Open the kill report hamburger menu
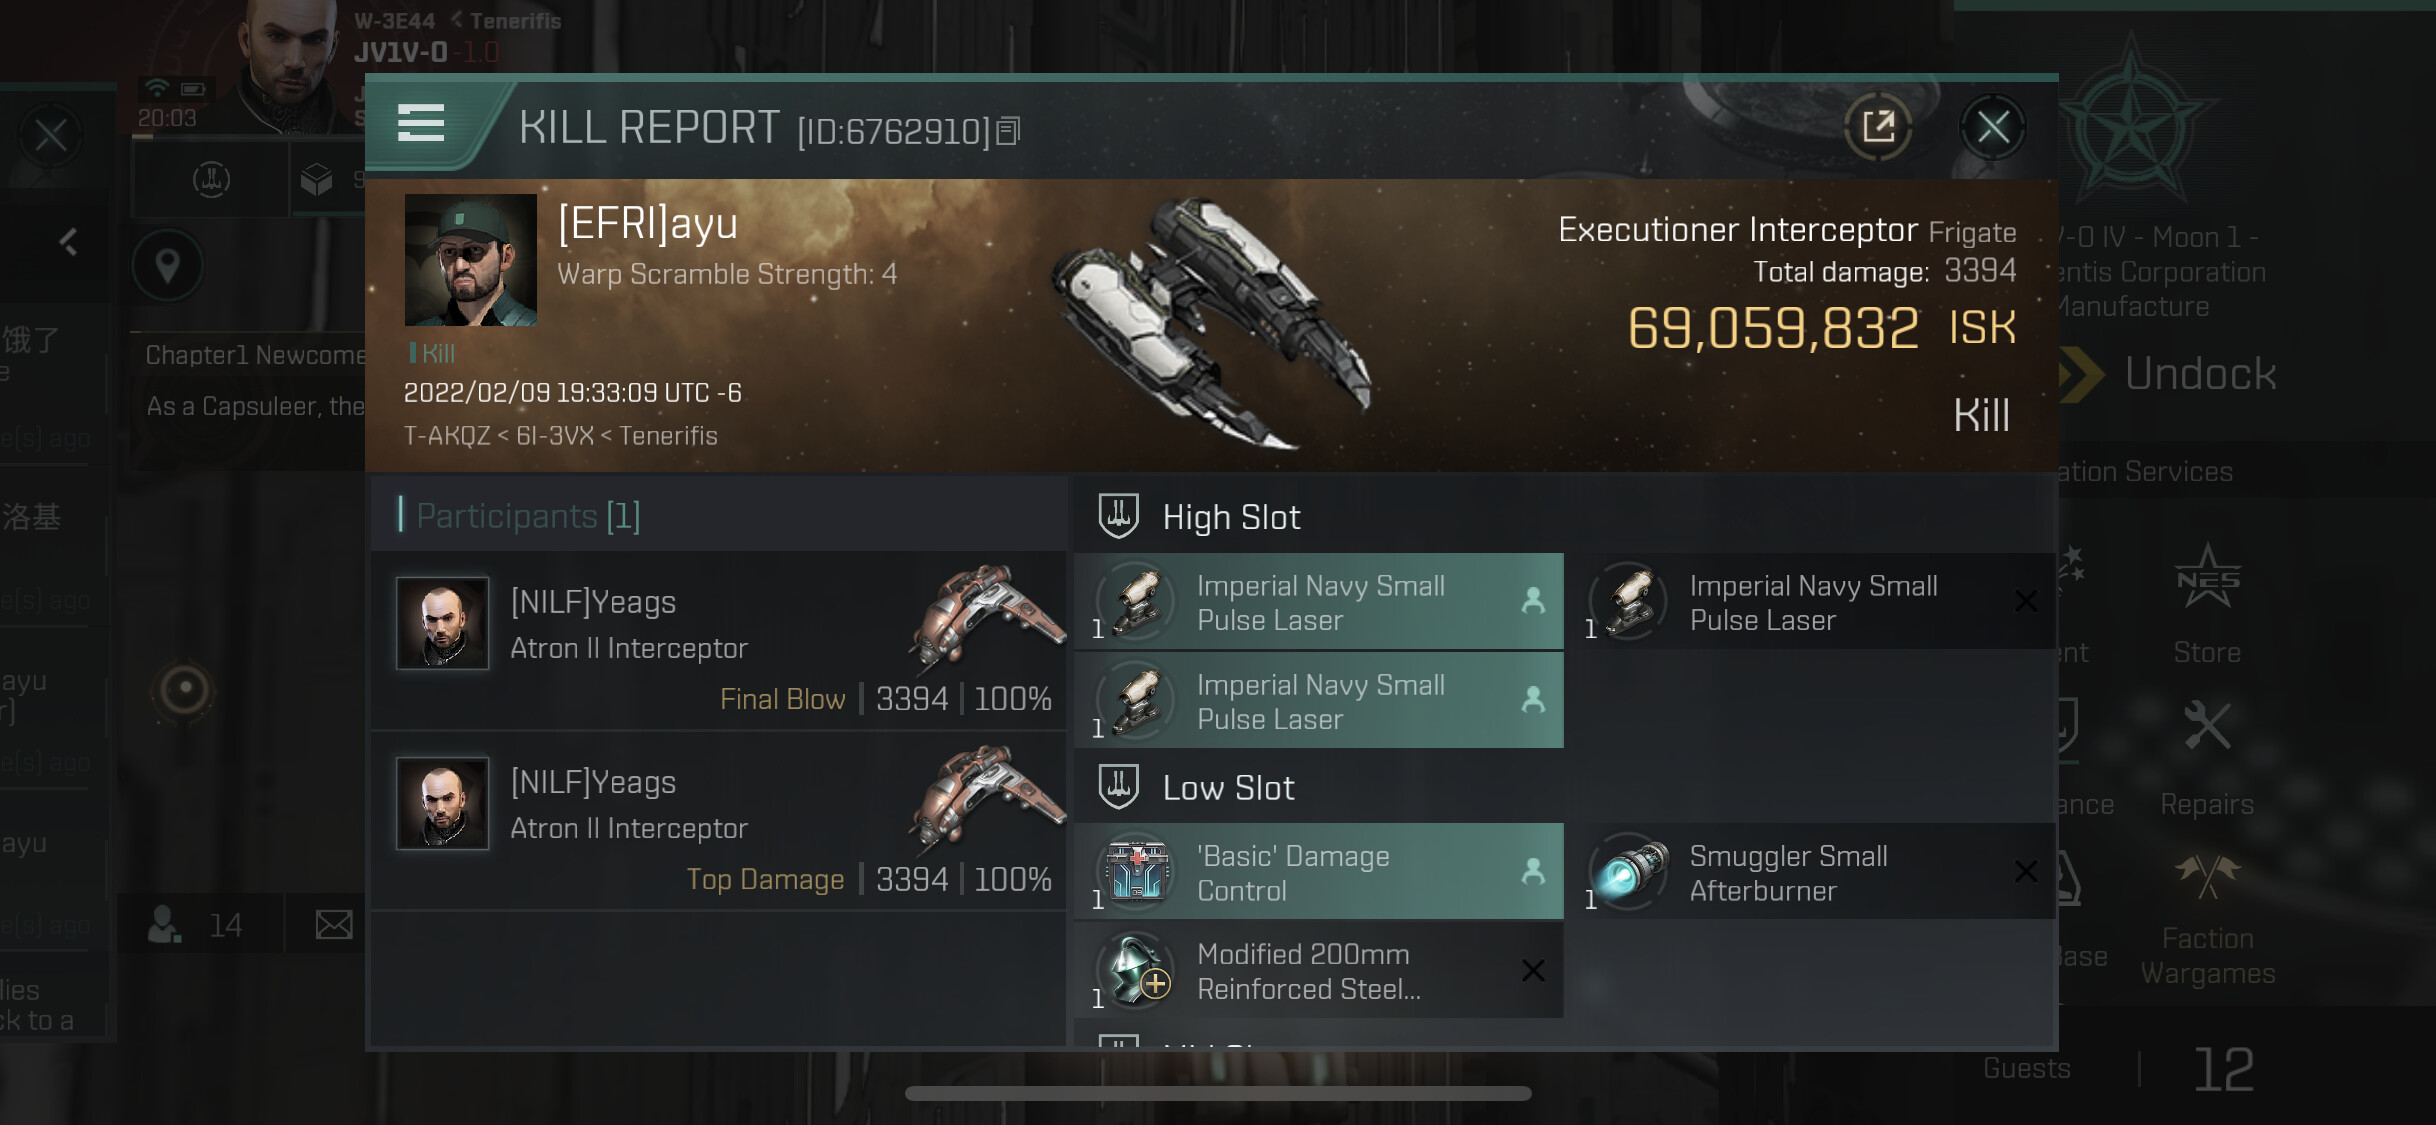 pyautogui.click(x=421, y=124)
